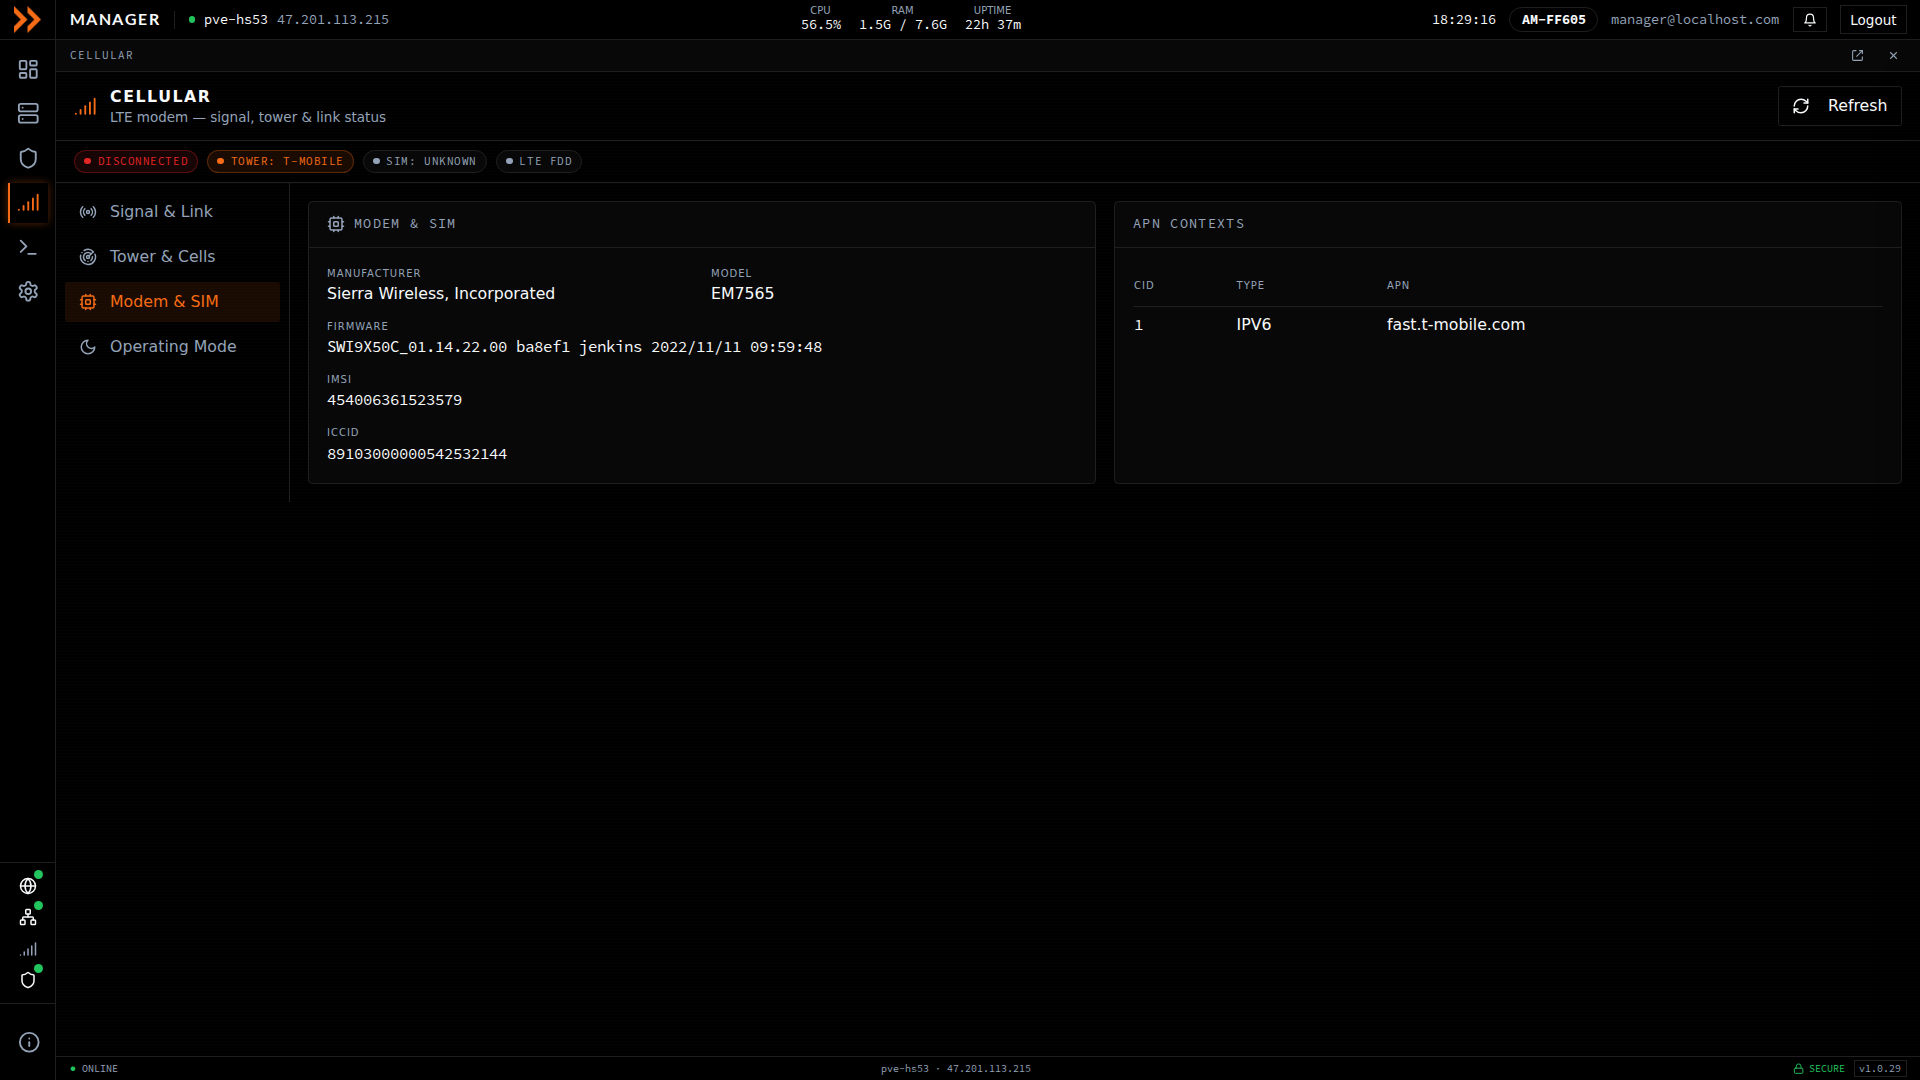Click the APN fast.t-mobile.com cell
The height and width of the screenshot is (1080, 1920).
1455,325
